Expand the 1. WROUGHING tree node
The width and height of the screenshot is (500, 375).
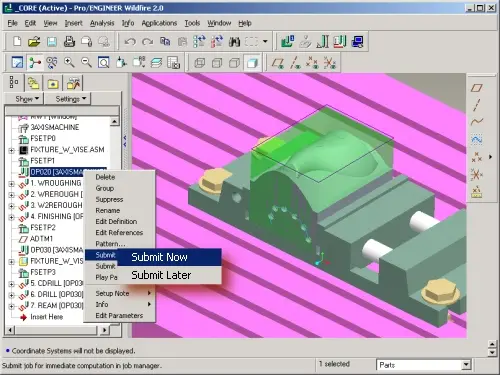(x=11, y=184)
